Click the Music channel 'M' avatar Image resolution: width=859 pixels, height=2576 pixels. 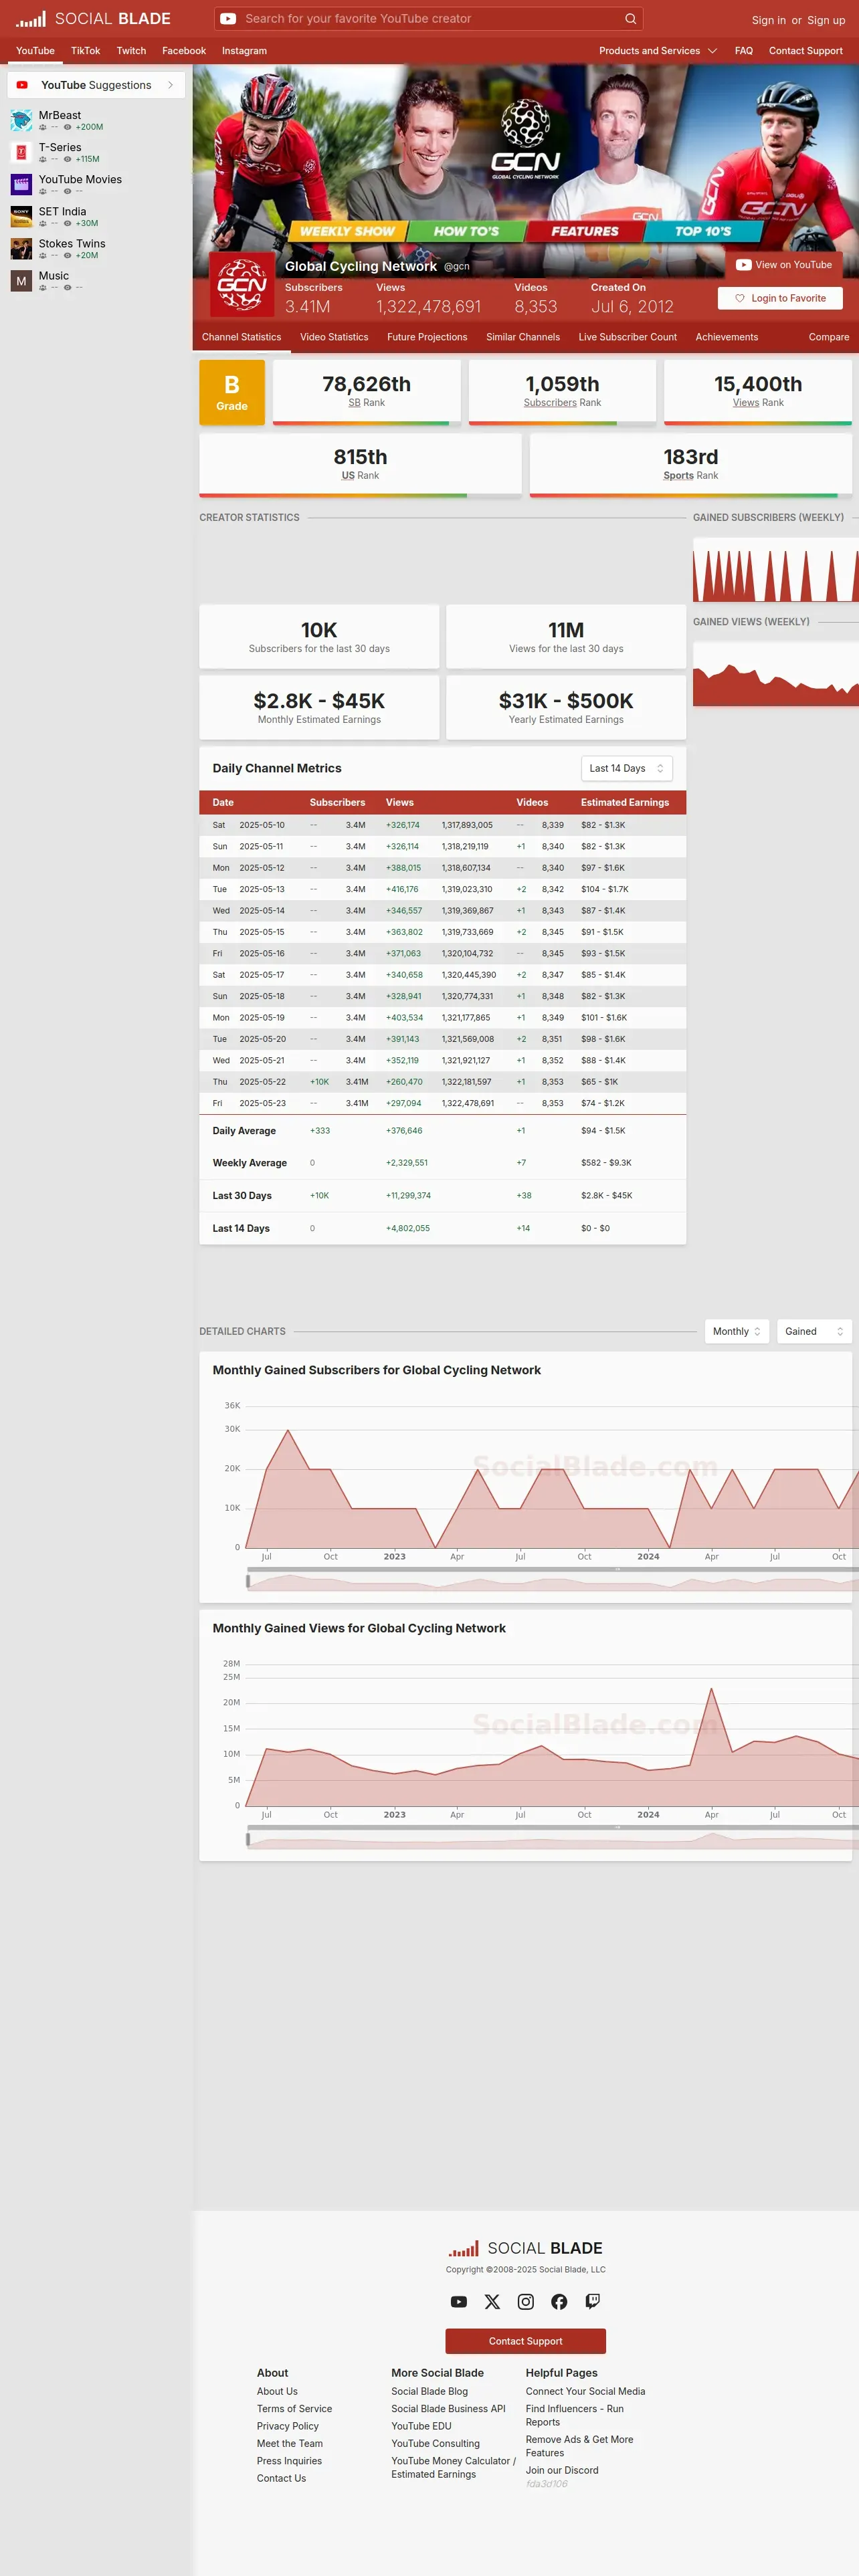(x=21, y=281)
